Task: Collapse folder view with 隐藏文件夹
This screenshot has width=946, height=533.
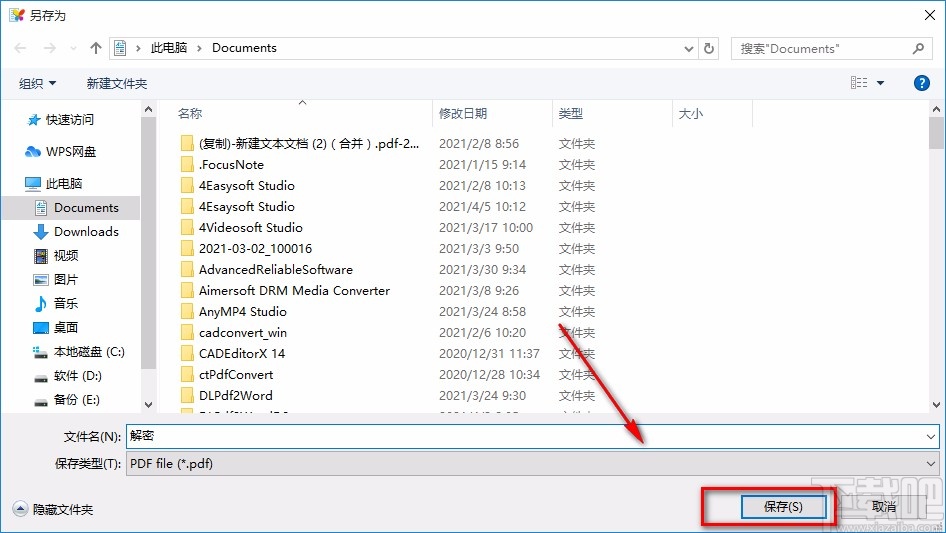Action: coord(53,509)
